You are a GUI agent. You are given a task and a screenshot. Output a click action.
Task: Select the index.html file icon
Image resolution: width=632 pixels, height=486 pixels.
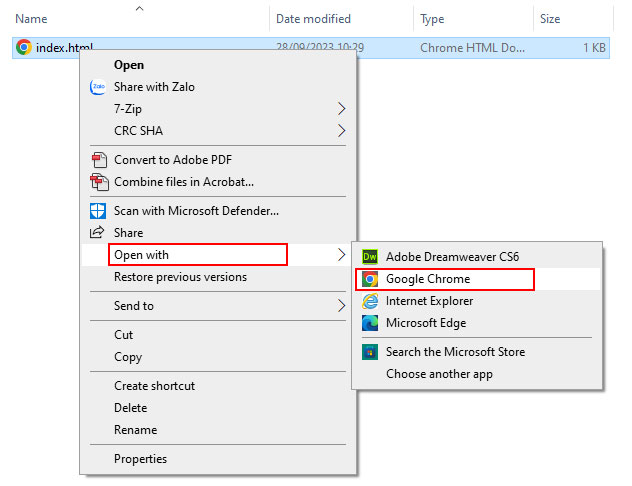[x=24, y=47]
